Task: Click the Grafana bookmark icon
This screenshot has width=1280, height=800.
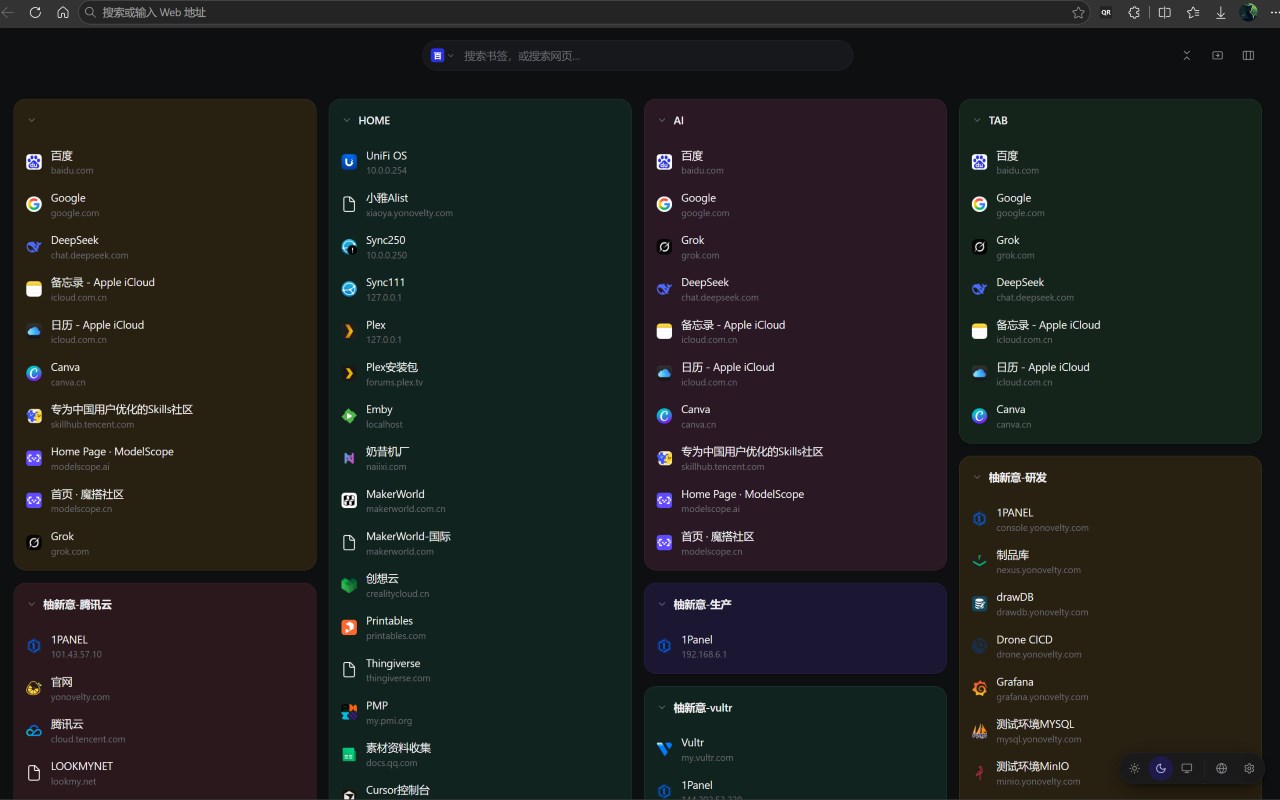Action: [979, 689]
